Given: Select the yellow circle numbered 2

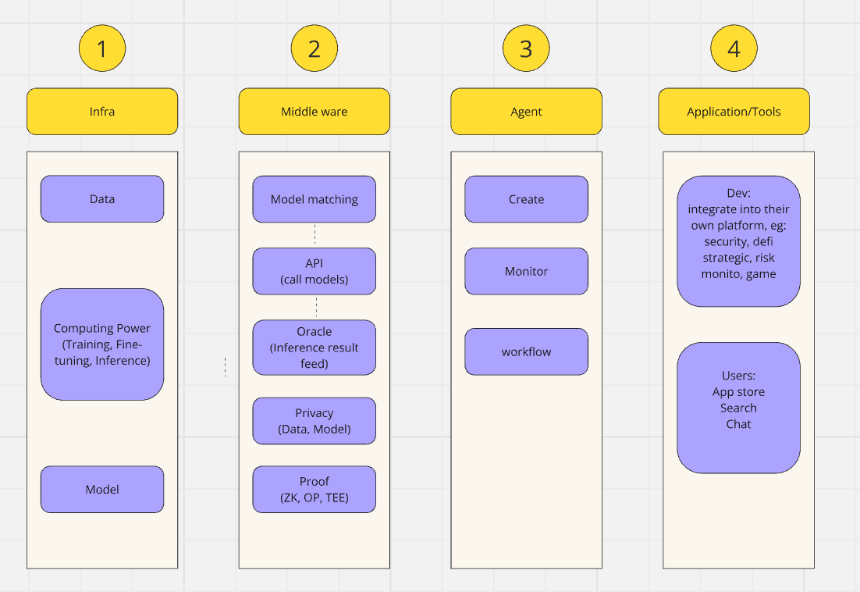Looking at the screenshot, I should 314,48.
